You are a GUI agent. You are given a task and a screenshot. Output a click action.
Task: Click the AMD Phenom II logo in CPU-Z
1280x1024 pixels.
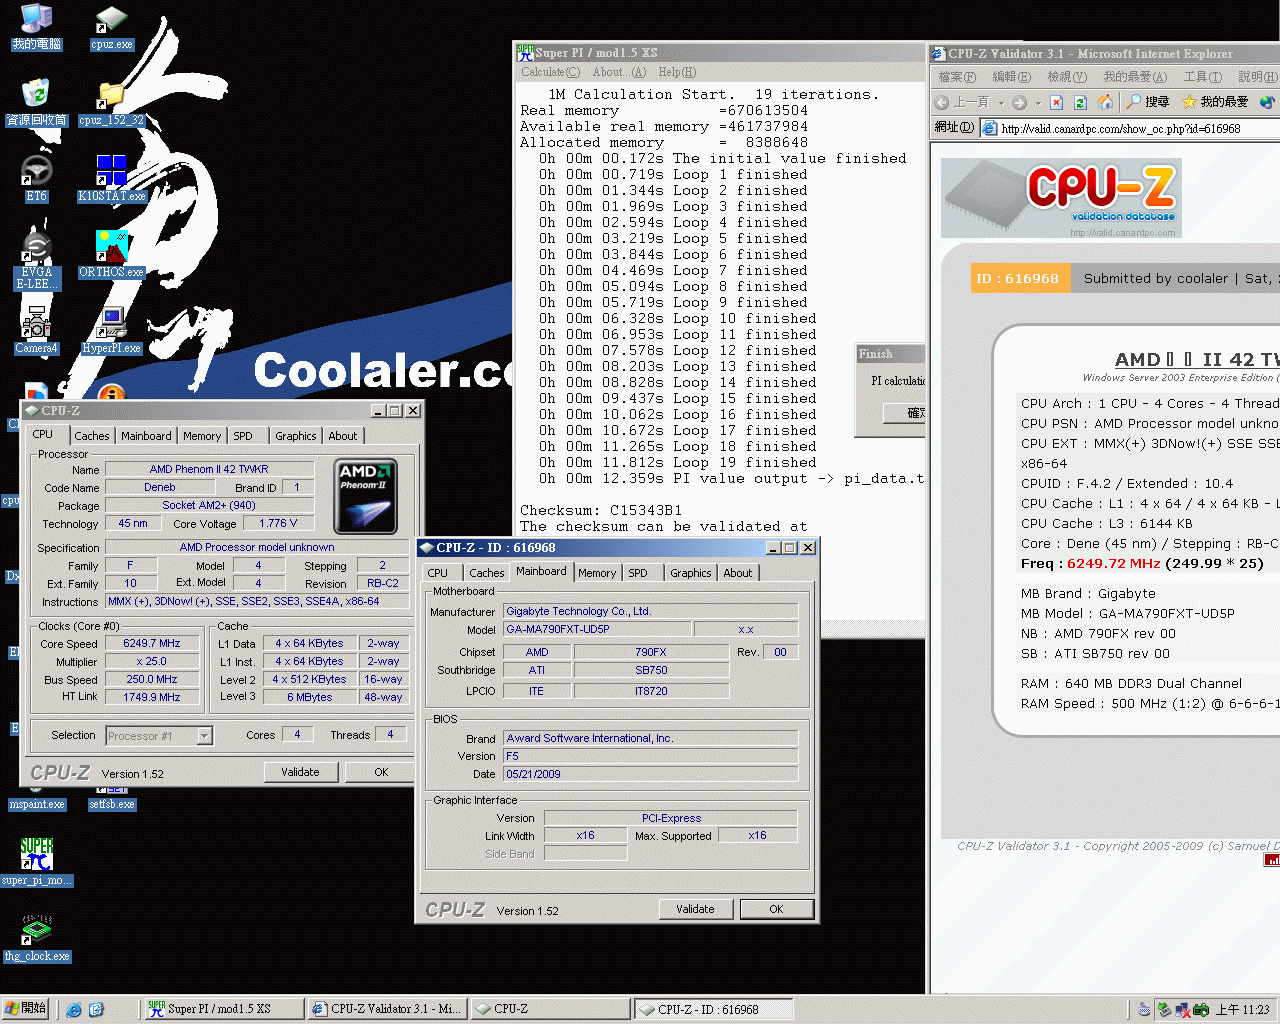click(x=365, y=496)
